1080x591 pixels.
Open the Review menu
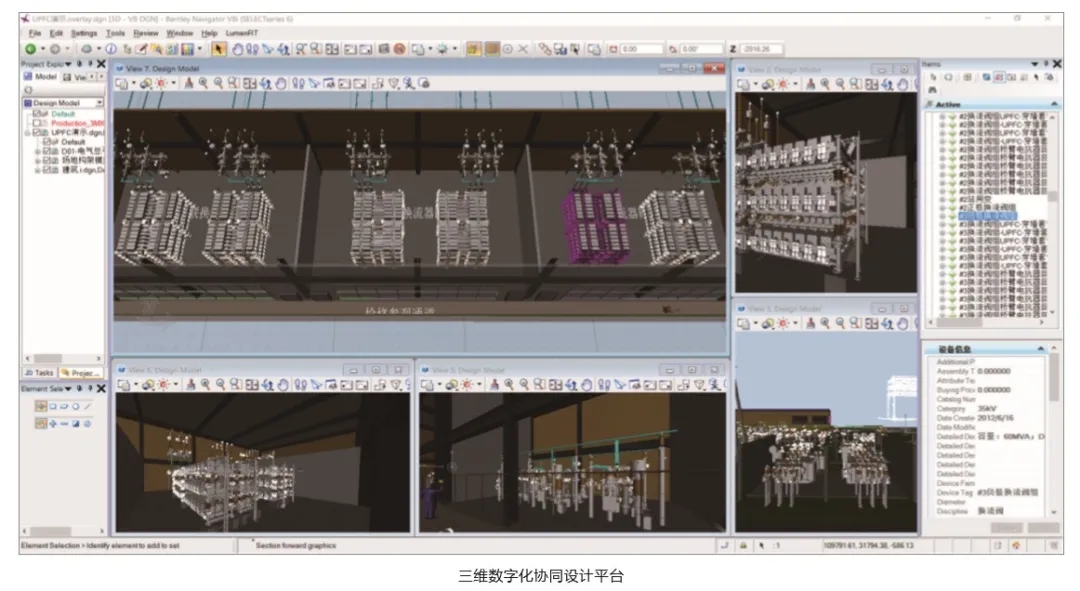pos(146,33)
